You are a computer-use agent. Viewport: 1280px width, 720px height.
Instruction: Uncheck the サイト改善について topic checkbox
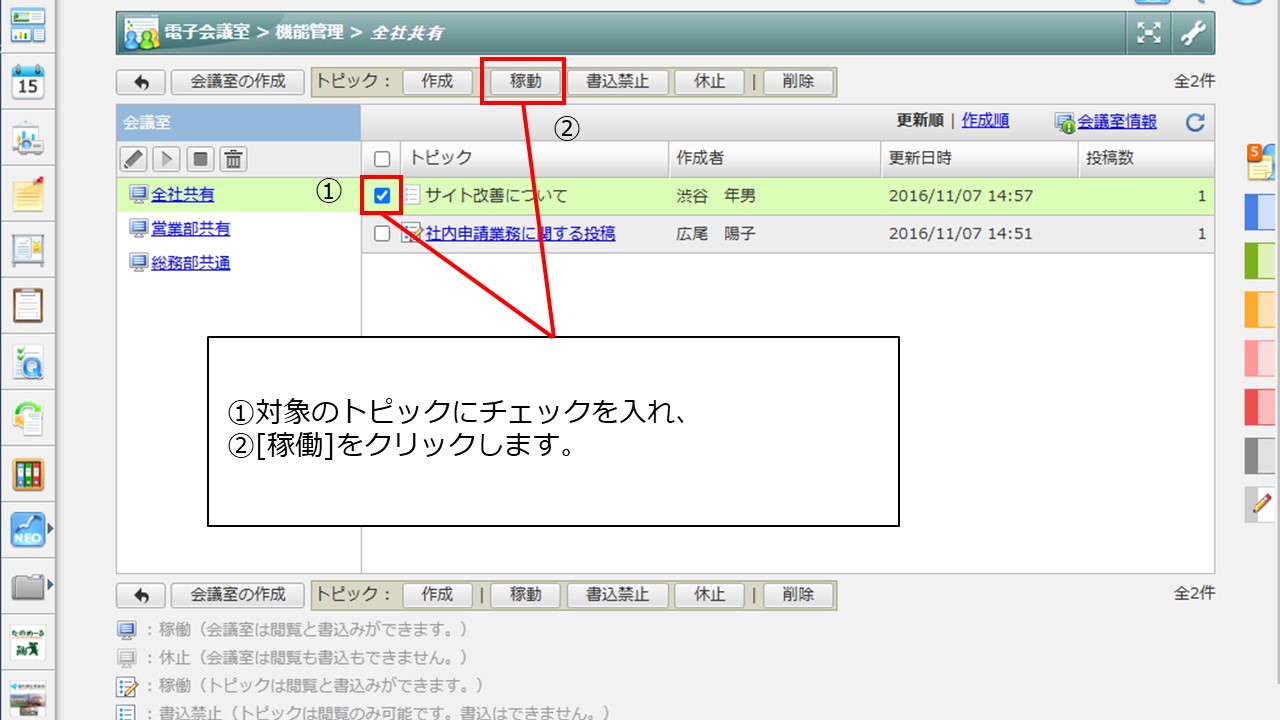[382, 196]
